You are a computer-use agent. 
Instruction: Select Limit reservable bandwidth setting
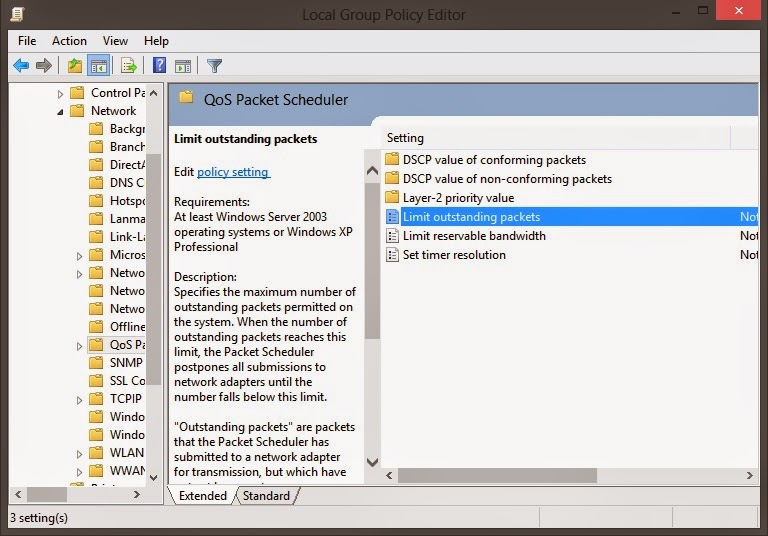[x=474, y=236]
